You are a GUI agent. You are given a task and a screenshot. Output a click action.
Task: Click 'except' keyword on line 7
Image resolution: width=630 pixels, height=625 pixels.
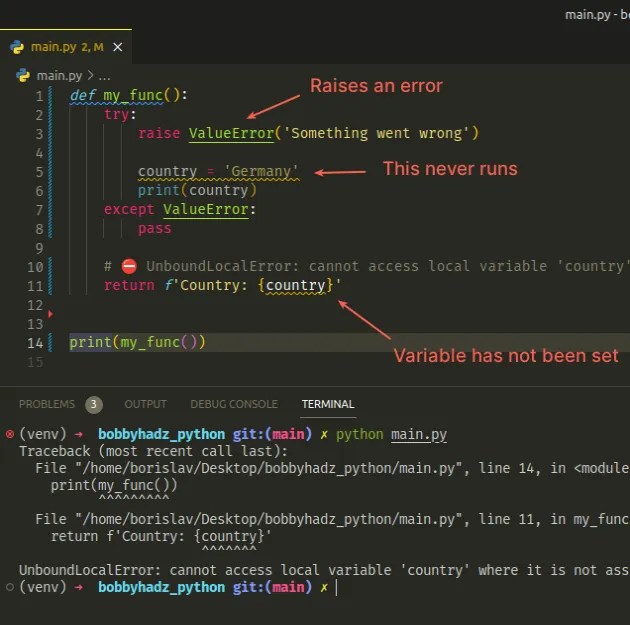[x=129, y=210]
